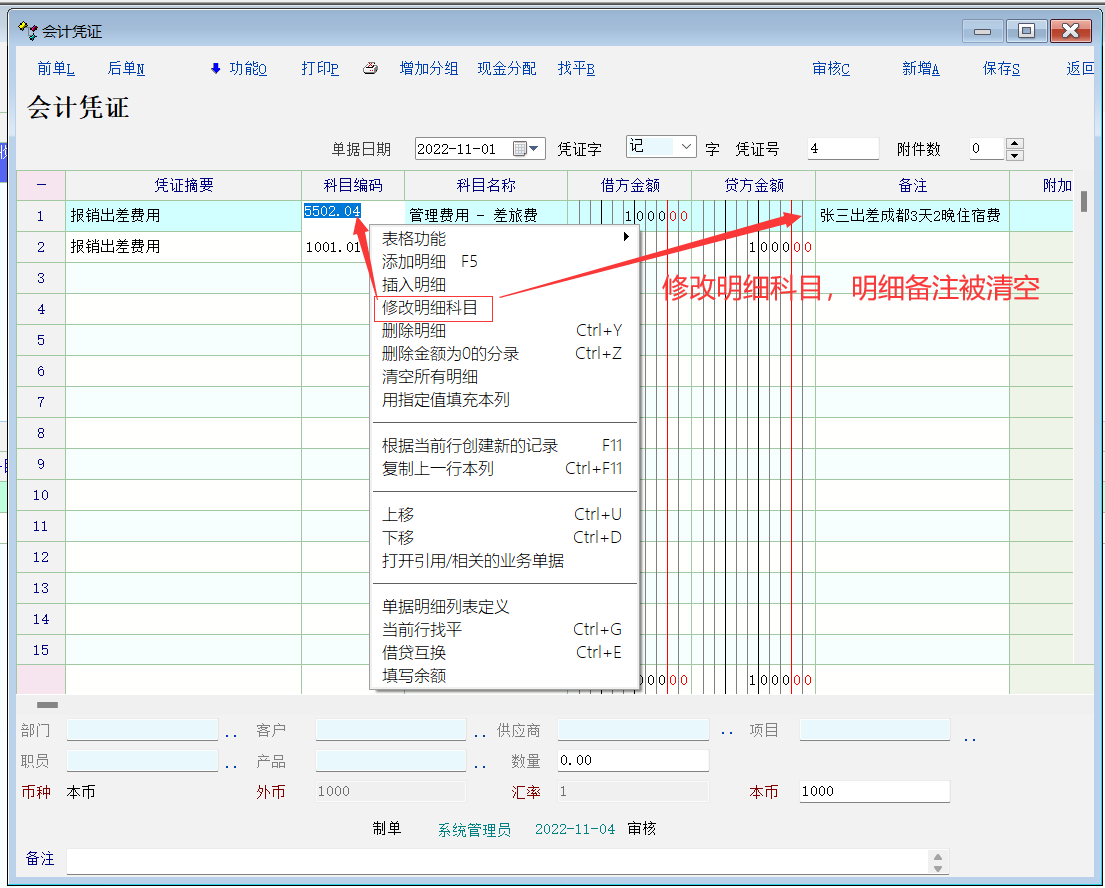Click the vertical scrollbar thumb of the grid

[1083, 200]
